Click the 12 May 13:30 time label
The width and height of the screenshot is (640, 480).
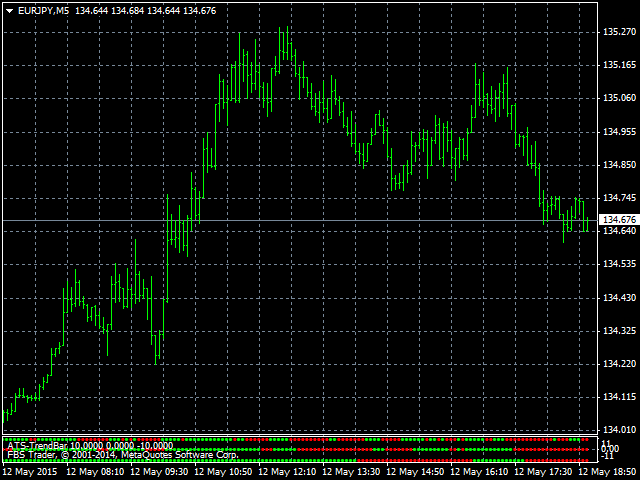[x=353, y=471]
